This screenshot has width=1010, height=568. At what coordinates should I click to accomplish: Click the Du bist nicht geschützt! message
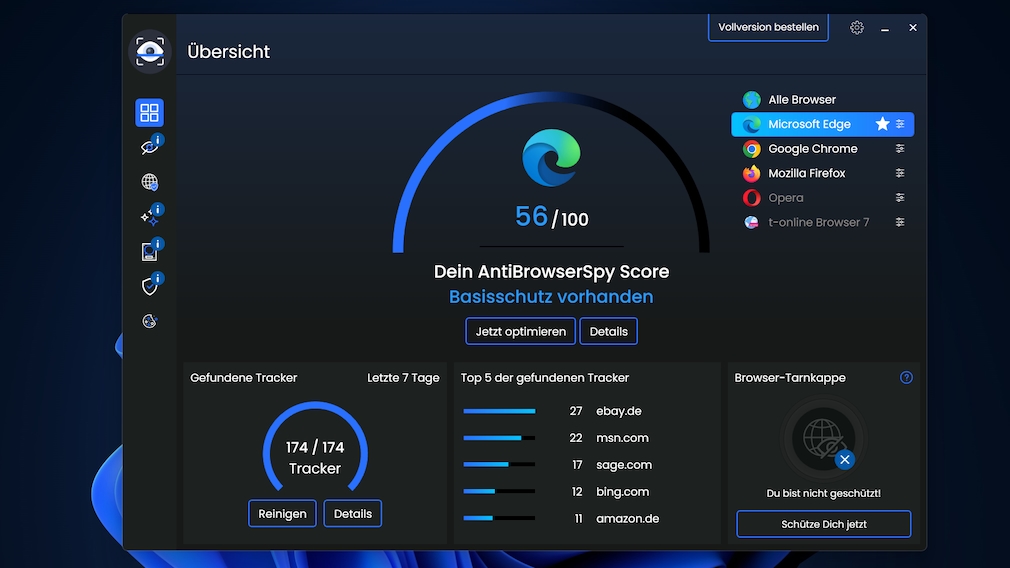[823, 493]
